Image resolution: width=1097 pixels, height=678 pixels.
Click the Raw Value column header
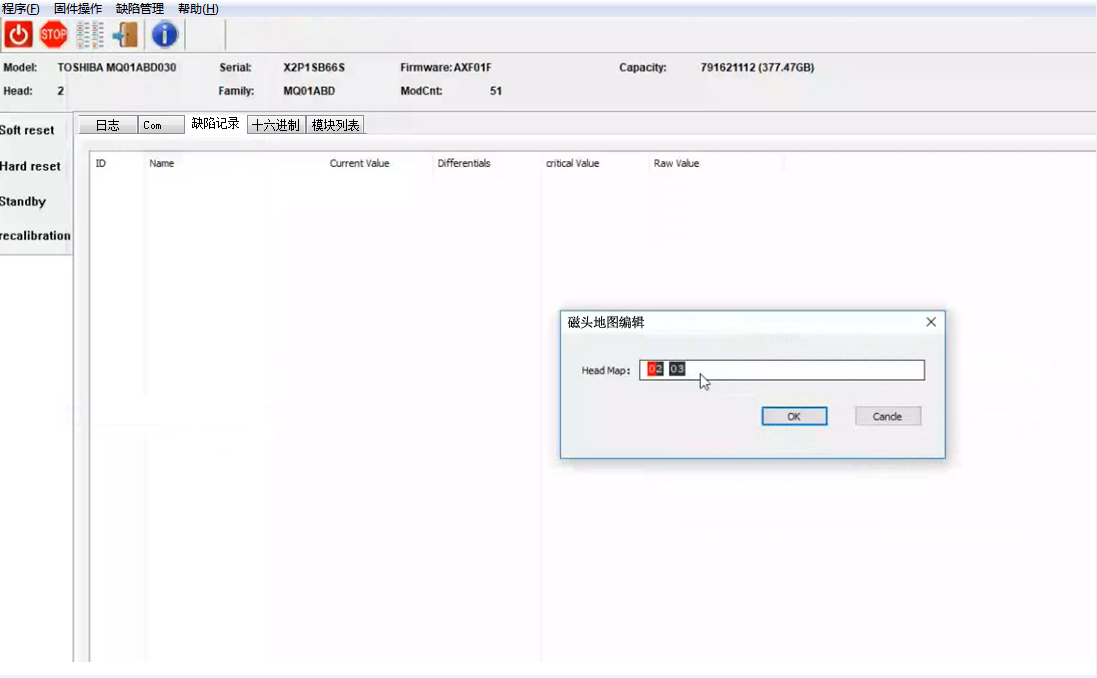(677, 163)
